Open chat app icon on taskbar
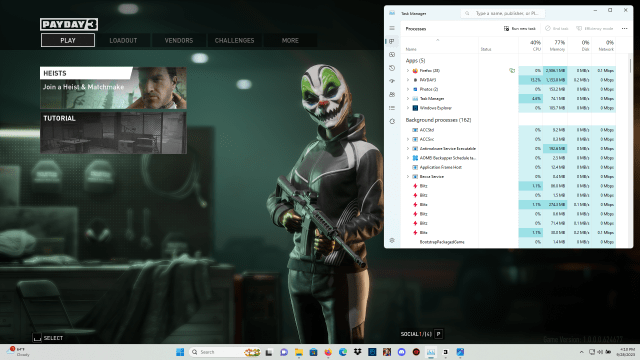 (284, 352)
